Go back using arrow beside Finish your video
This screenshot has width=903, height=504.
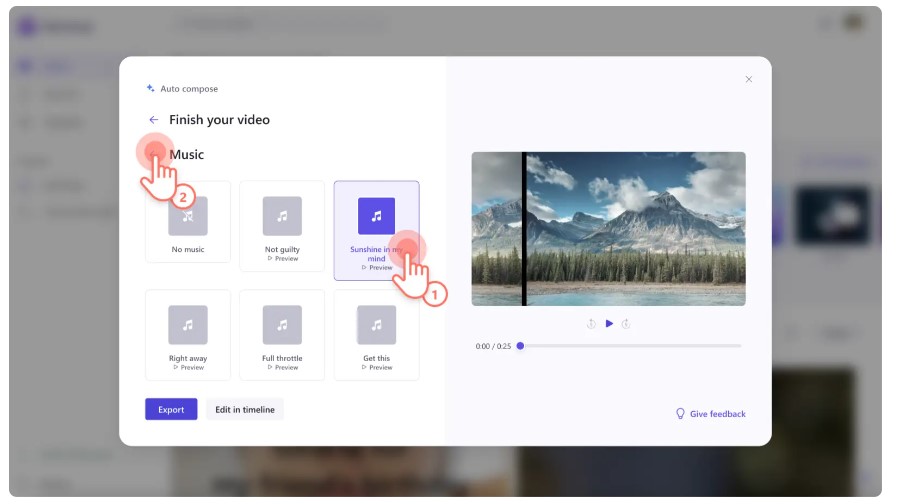[153, 120]
